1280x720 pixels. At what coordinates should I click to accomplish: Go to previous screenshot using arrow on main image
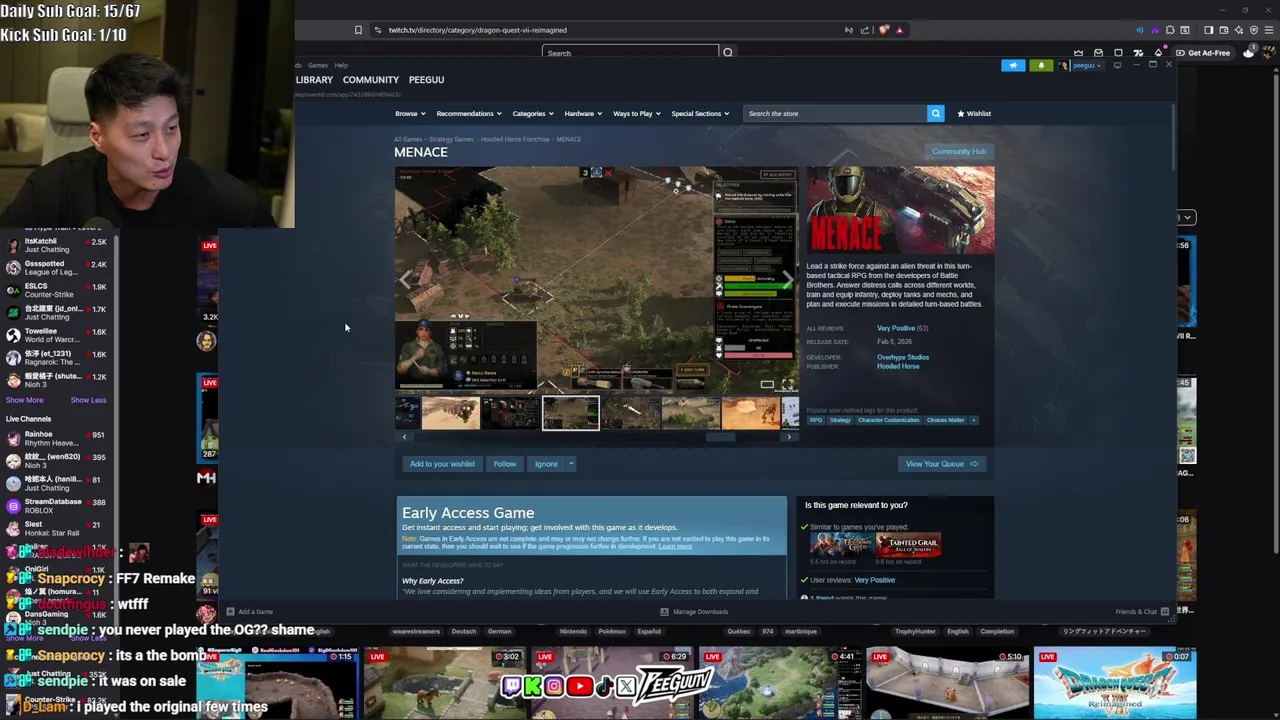[406, 280]
